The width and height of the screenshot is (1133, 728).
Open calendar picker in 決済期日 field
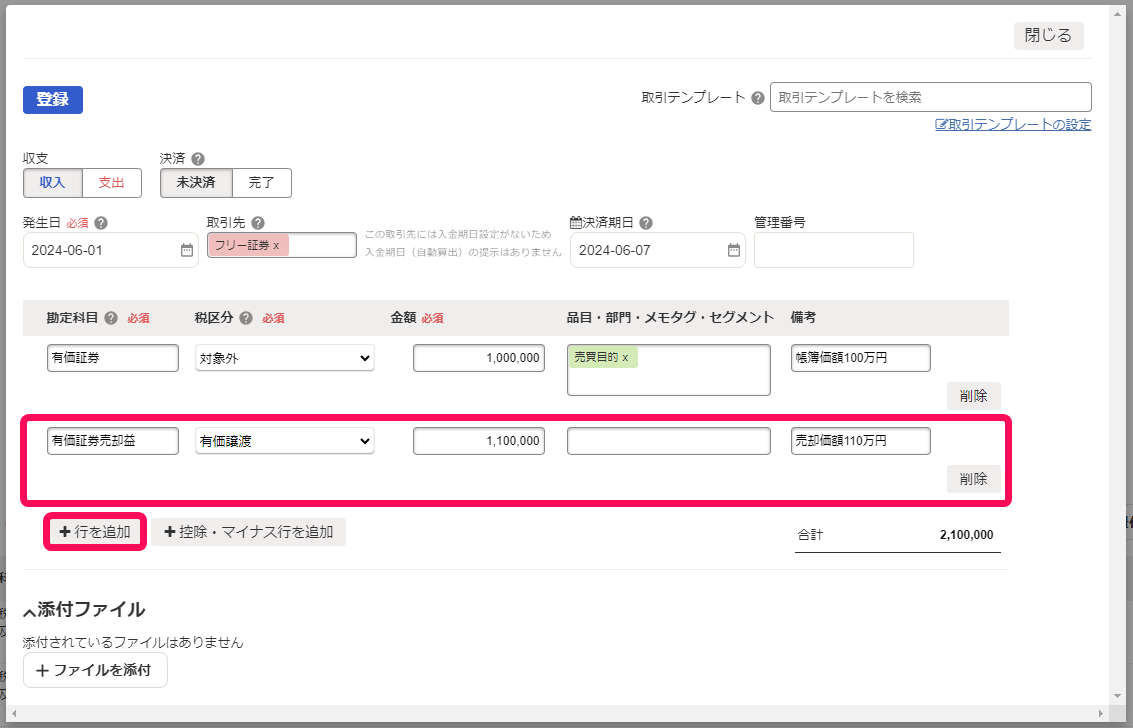(733, 251)
